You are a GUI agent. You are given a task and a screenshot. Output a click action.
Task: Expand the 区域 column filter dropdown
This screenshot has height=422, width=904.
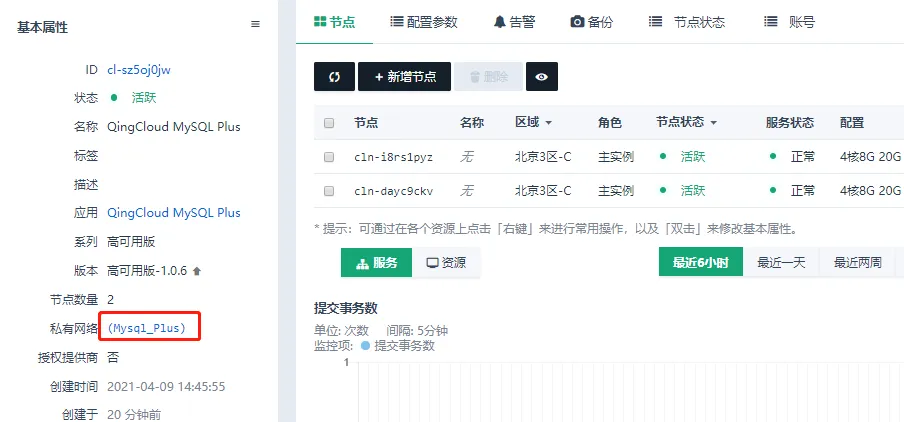pyautogui.click(x=548, y=123)
